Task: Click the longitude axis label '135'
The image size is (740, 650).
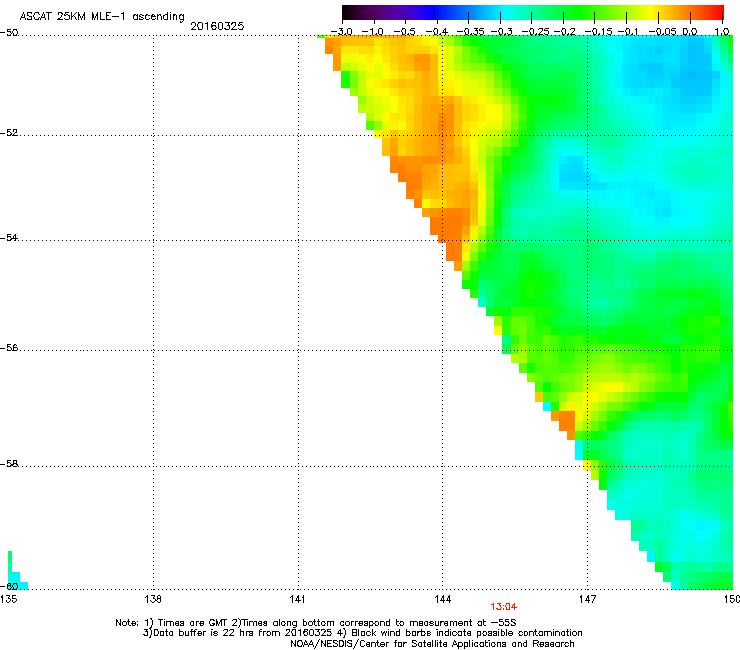Action: tap(8, 599)
